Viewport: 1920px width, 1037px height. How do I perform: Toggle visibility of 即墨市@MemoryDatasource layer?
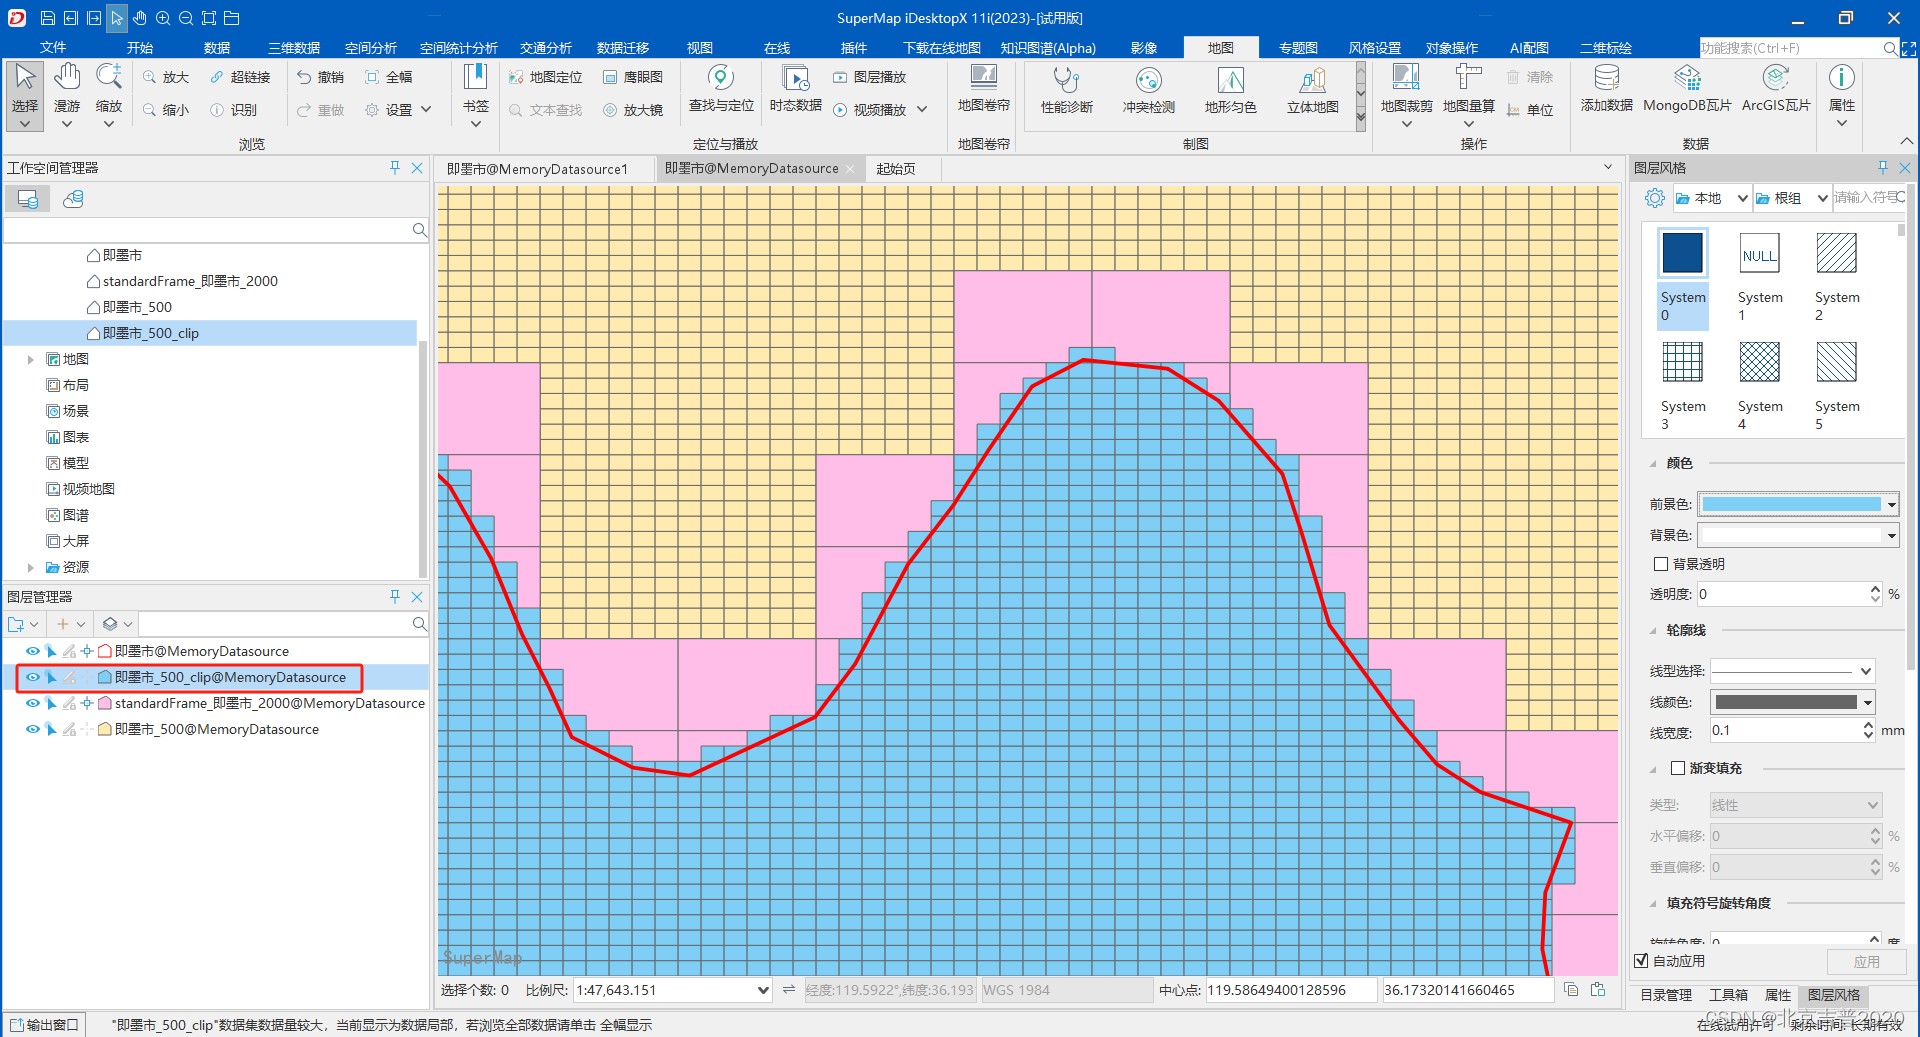[33, 651]
